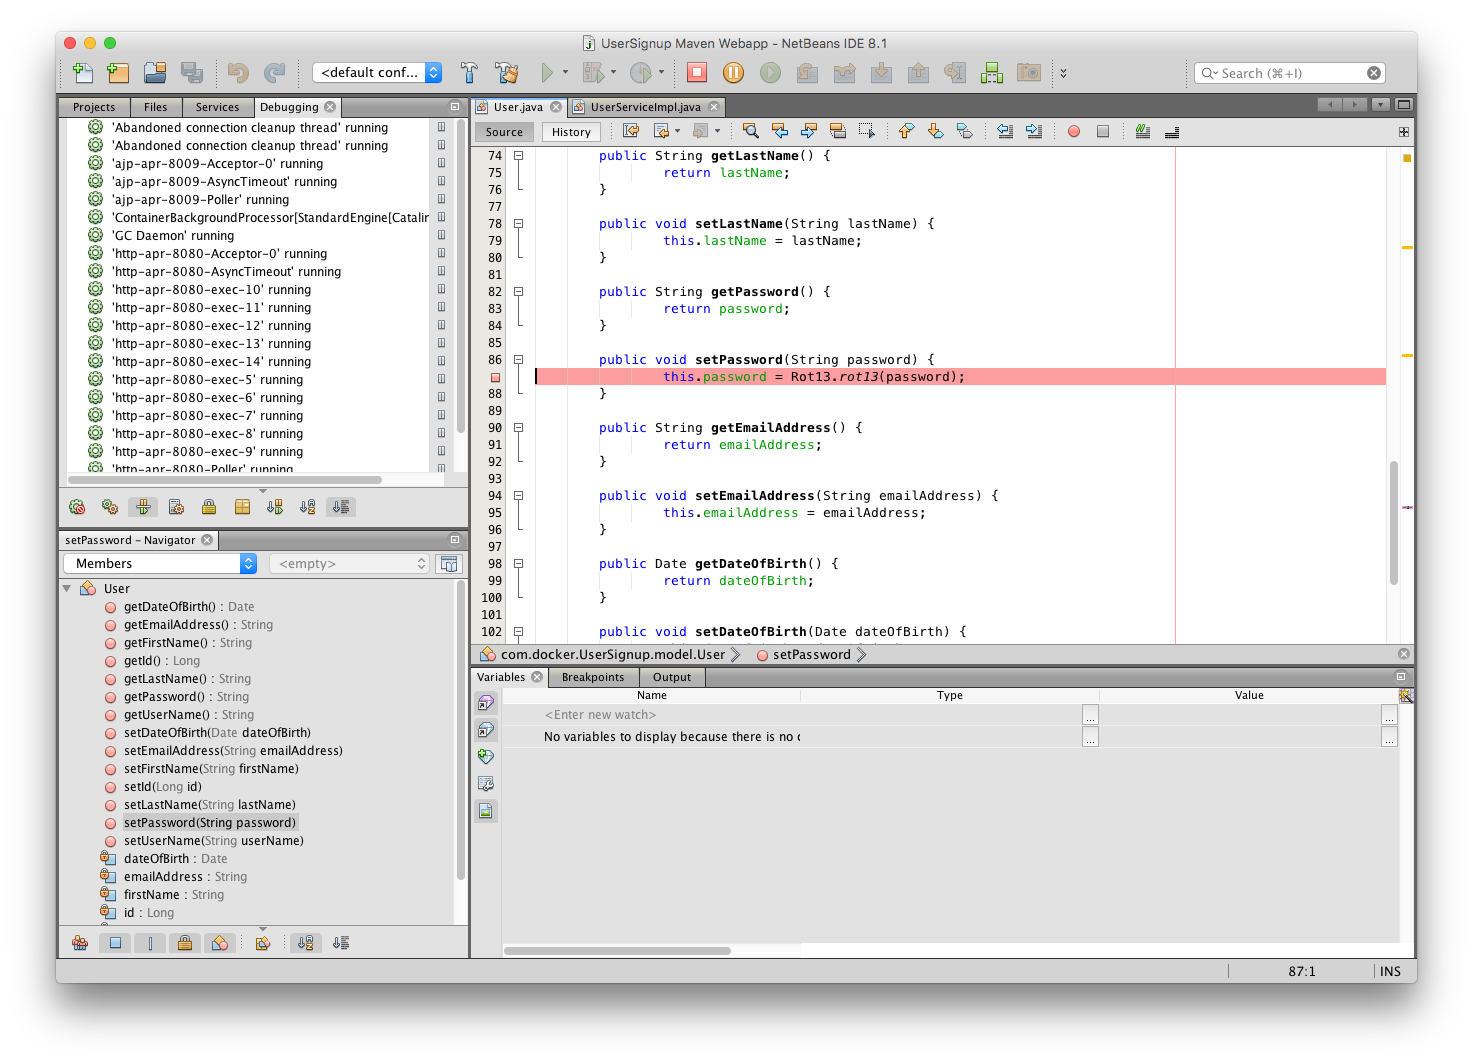Image resolution: width=1473 pixels, height=1063 pixels.
Task: Collapse the User class node in Navigator
Action: [67, 589]
